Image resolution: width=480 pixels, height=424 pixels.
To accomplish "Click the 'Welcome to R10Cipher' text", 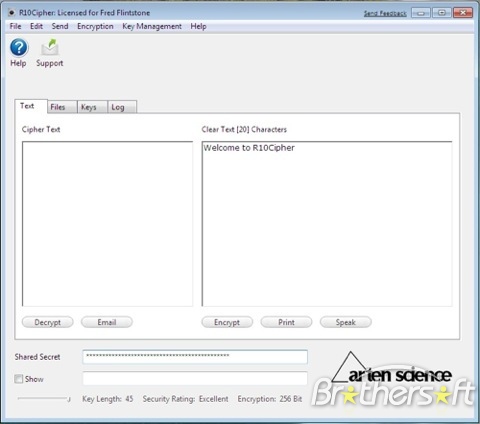I will (x=249, y=148).
